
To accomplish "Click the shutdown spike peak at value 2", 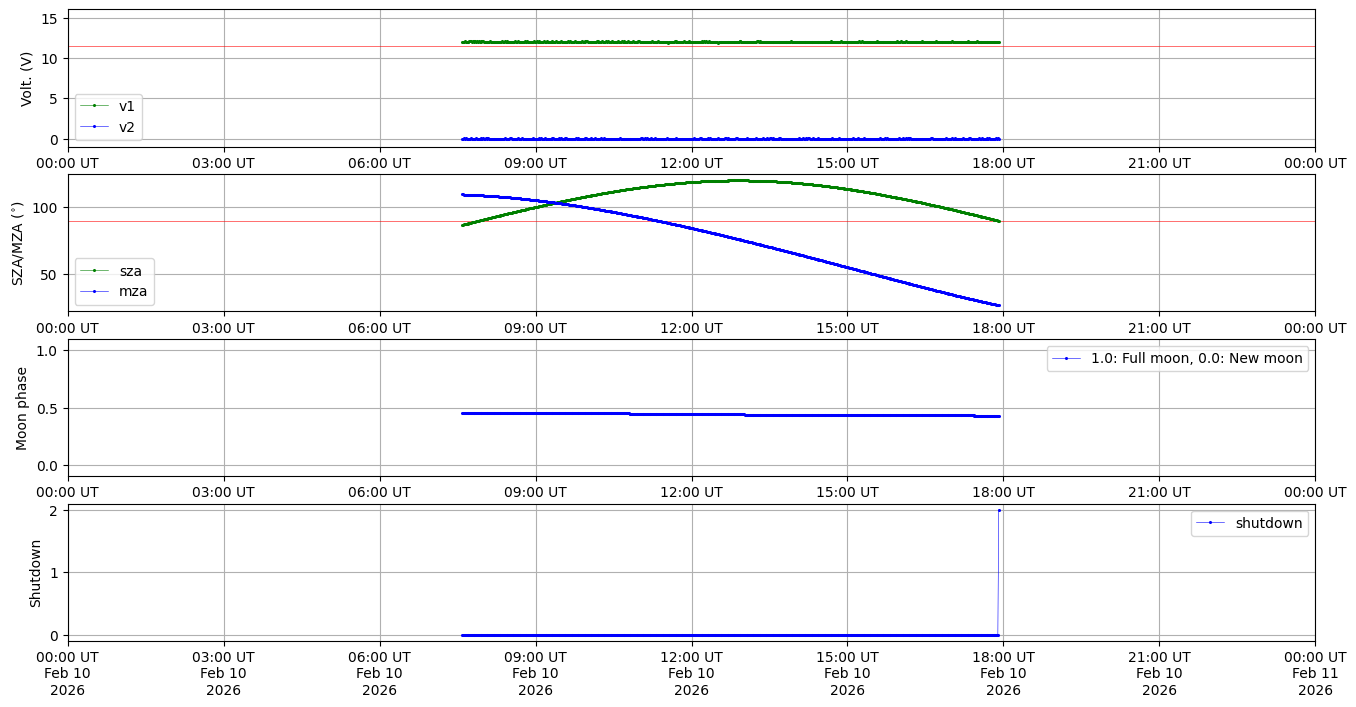I will click(x=999, y=511).
